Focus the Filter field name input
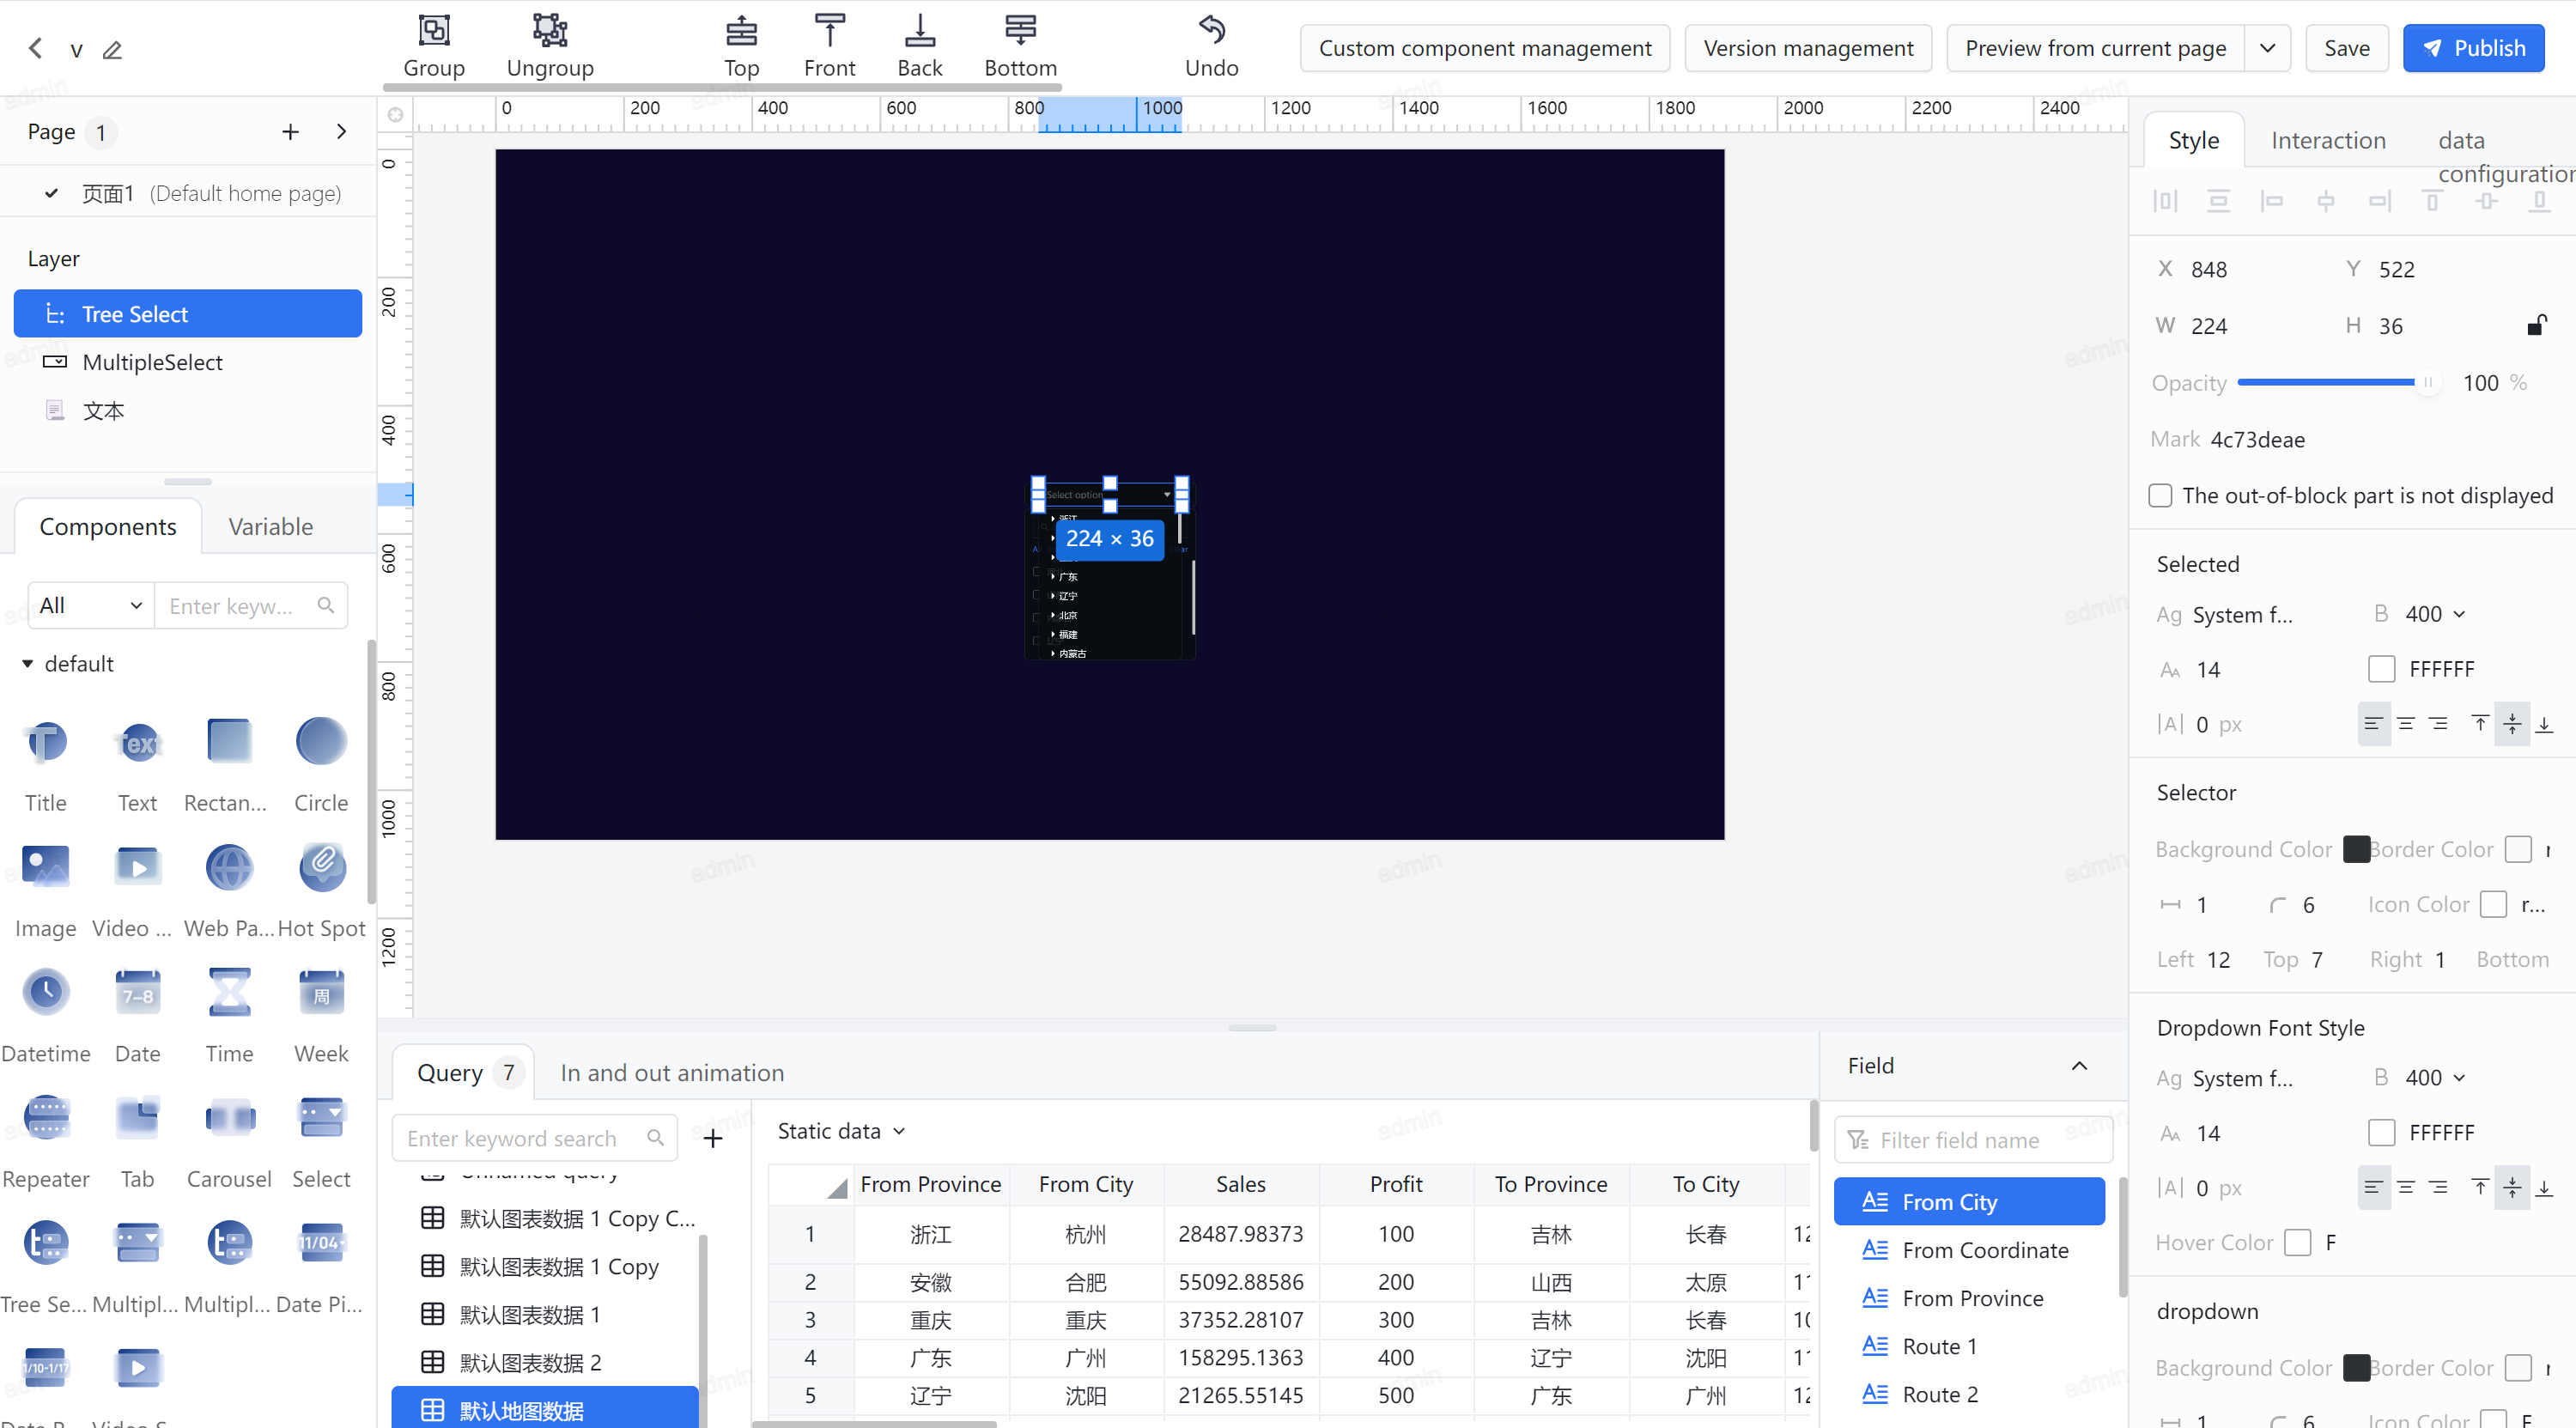 [1973, 1140]
